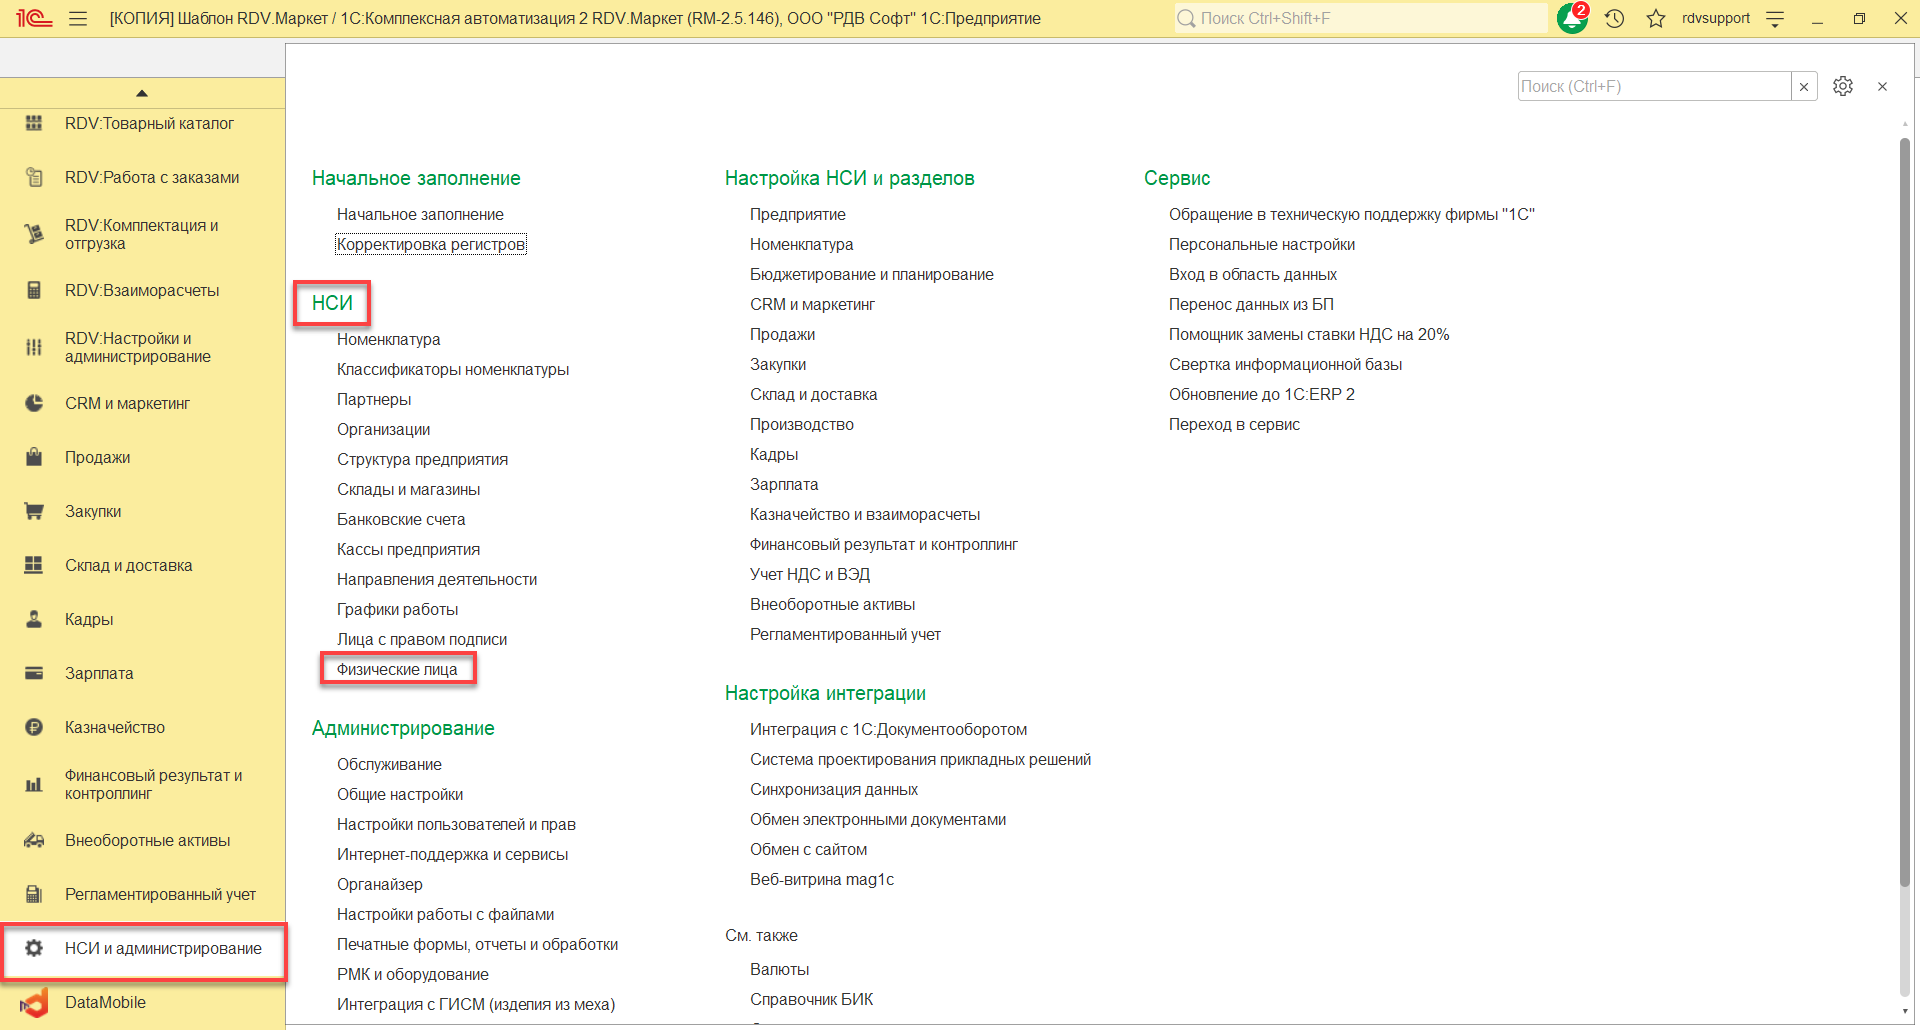The image size is (1920, 1030).
Task: Open CRM и маркетинг pie icon
Action: coord(34,403)
